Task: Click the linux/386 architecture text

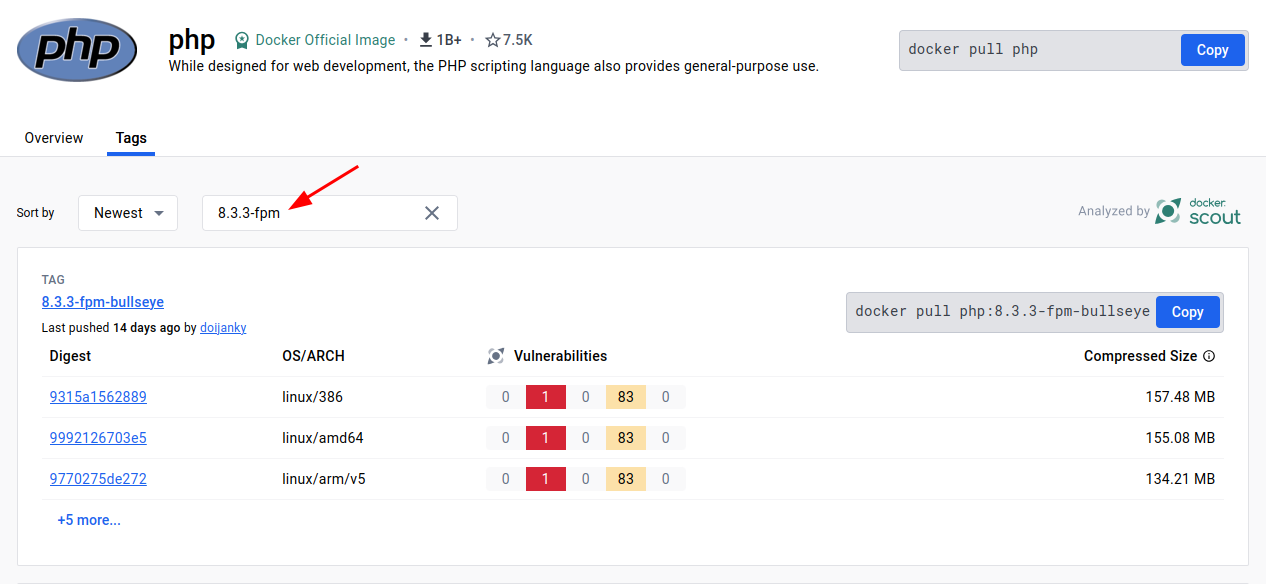Action: pos(313,397)
